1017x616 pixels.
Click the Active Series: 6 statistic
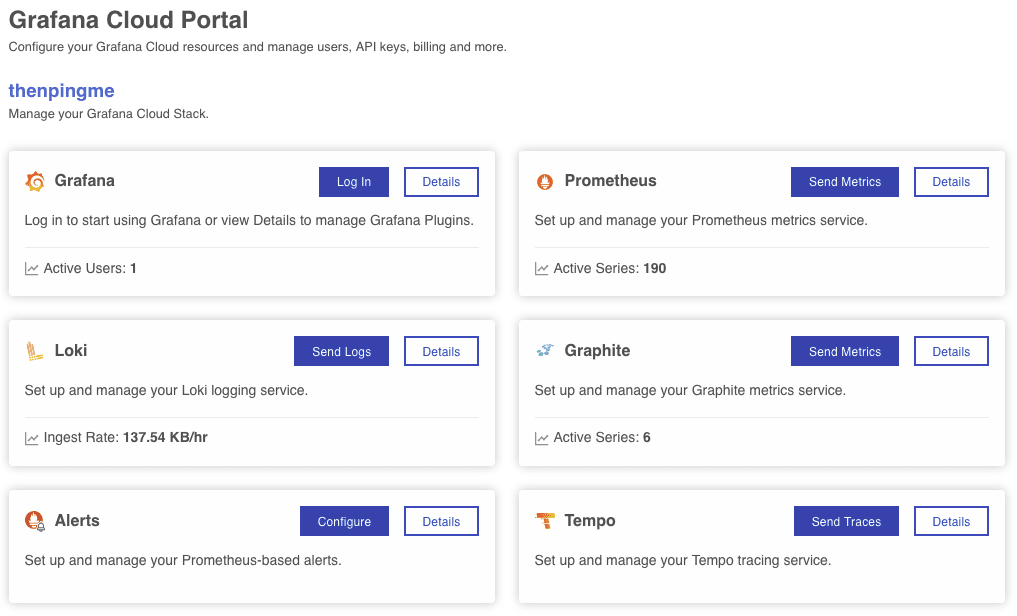click(602, 438)
